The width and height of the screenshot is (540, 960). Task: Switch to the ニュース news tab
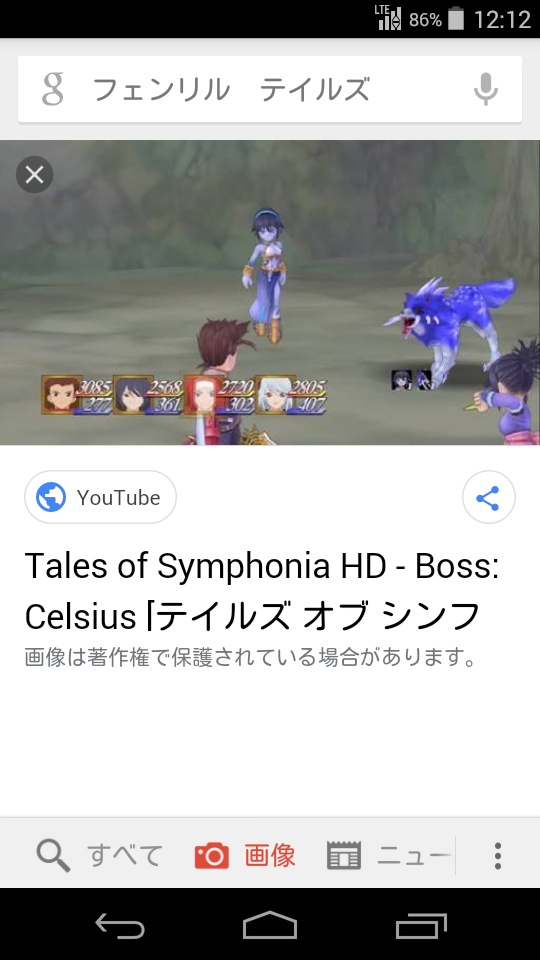pos(388,856)
